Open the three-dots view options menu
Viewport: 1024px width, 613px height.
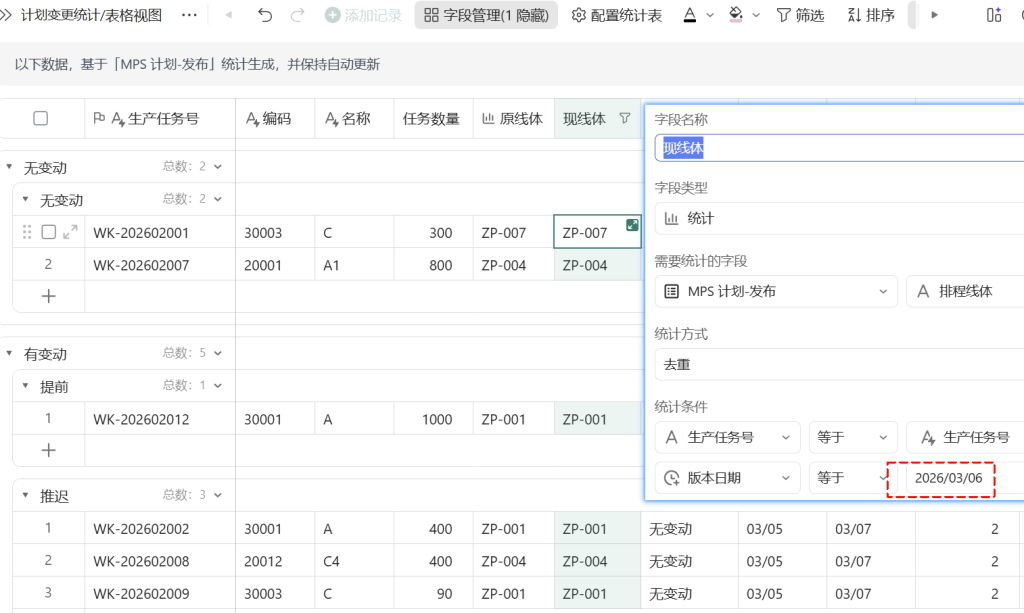189,15
